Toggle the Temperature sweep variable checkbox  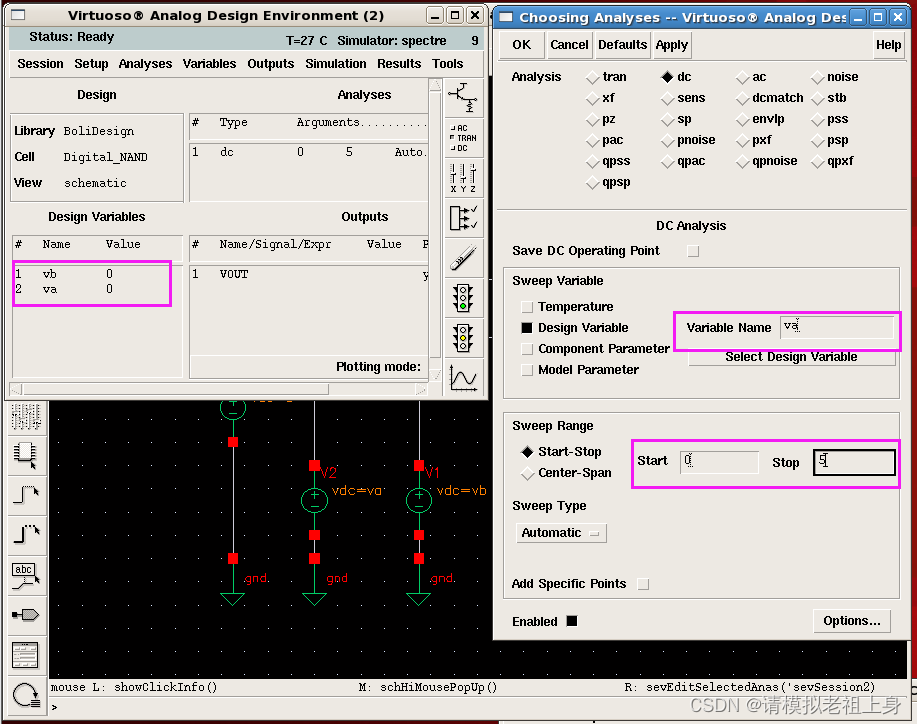(x=527, y=307)
